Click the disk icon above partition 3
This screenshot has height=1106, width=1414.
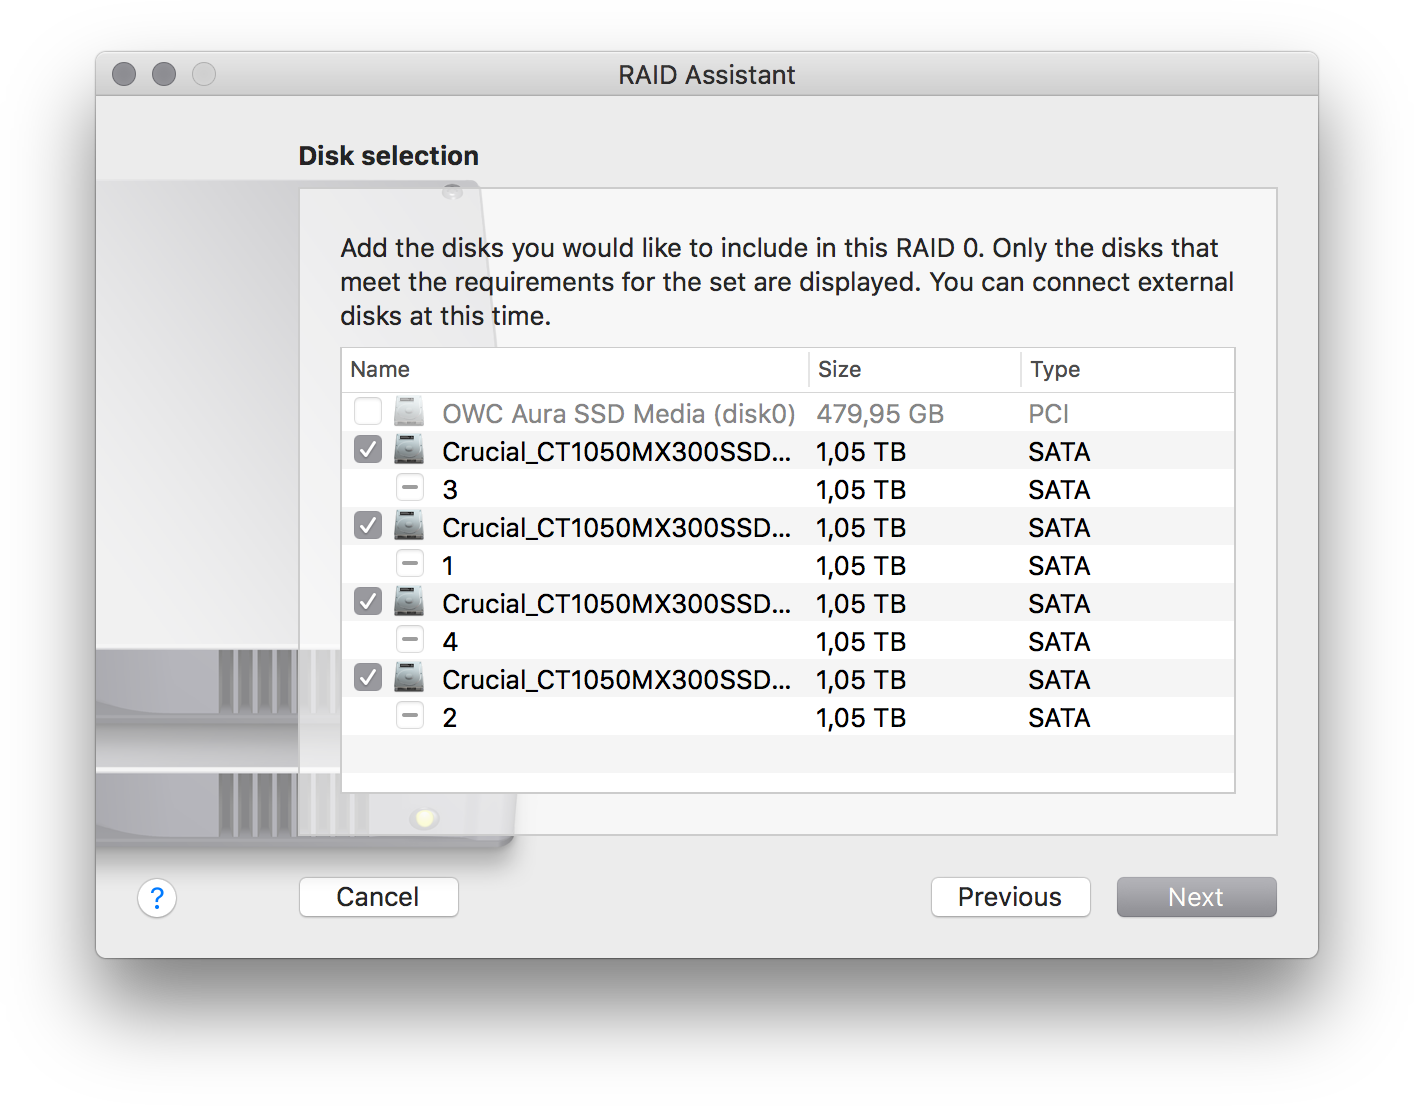click(x=409, y=450)
